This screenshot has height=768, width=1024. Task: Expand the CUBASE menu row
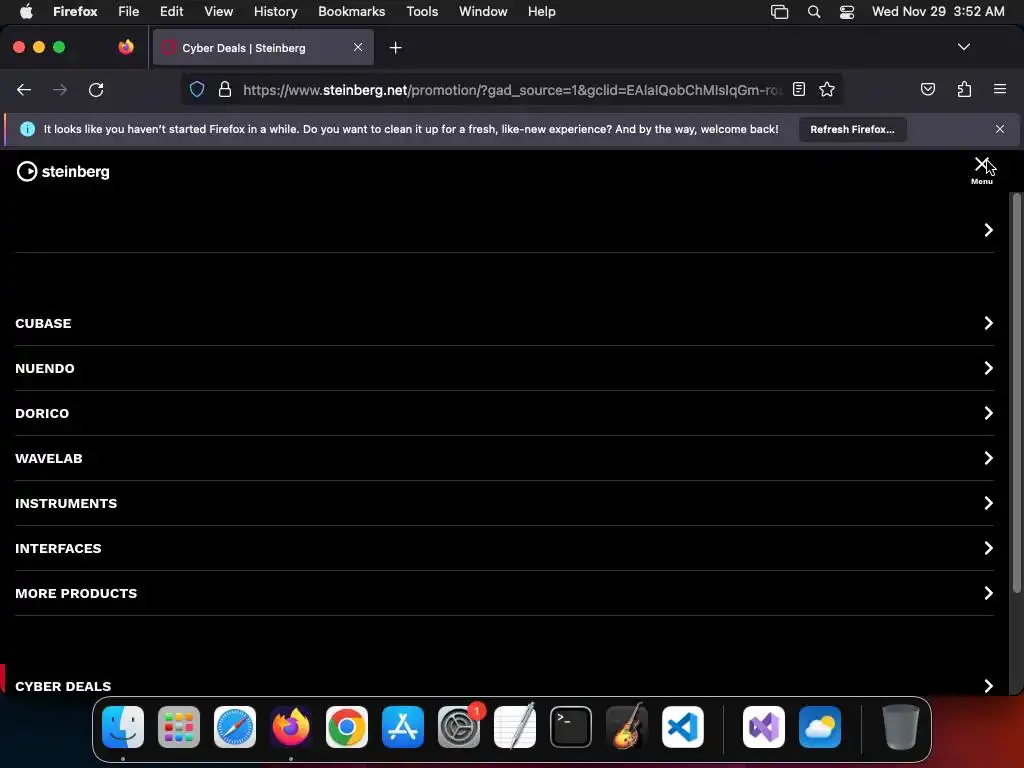504,323
